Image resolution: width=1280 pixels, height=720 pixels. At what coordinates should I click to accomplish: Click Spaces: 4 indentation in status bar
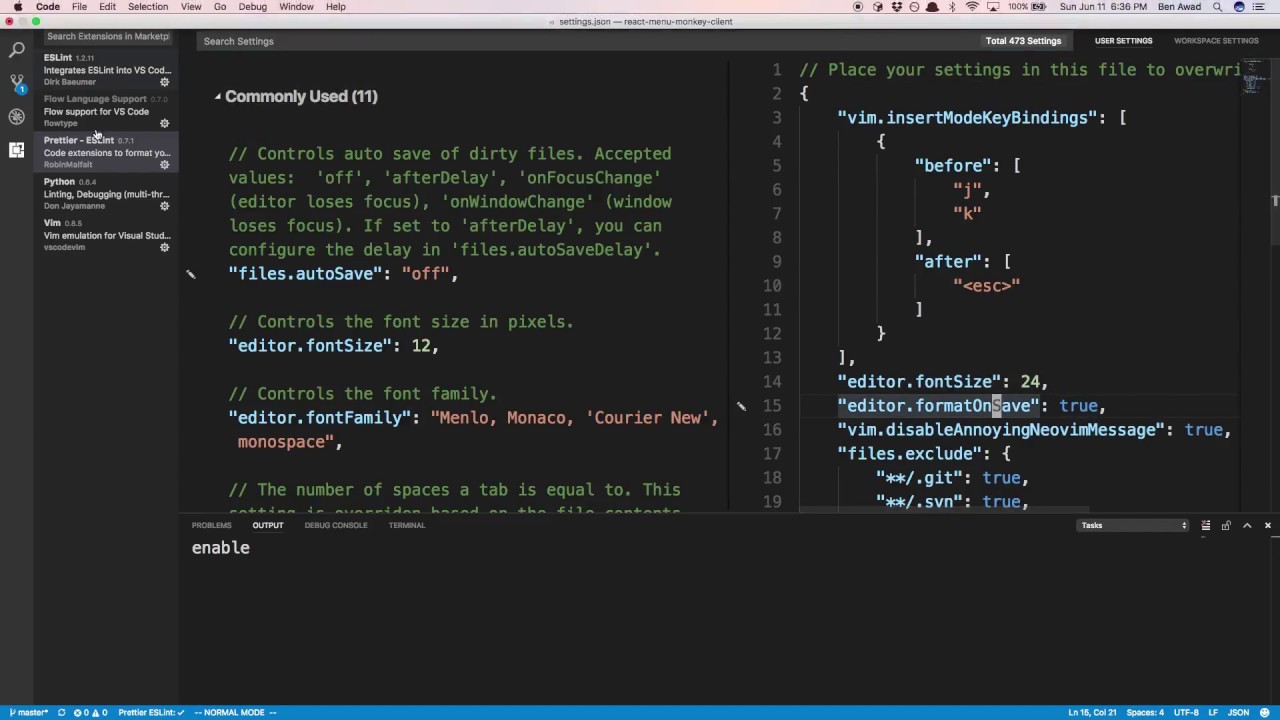(1145, 712)
